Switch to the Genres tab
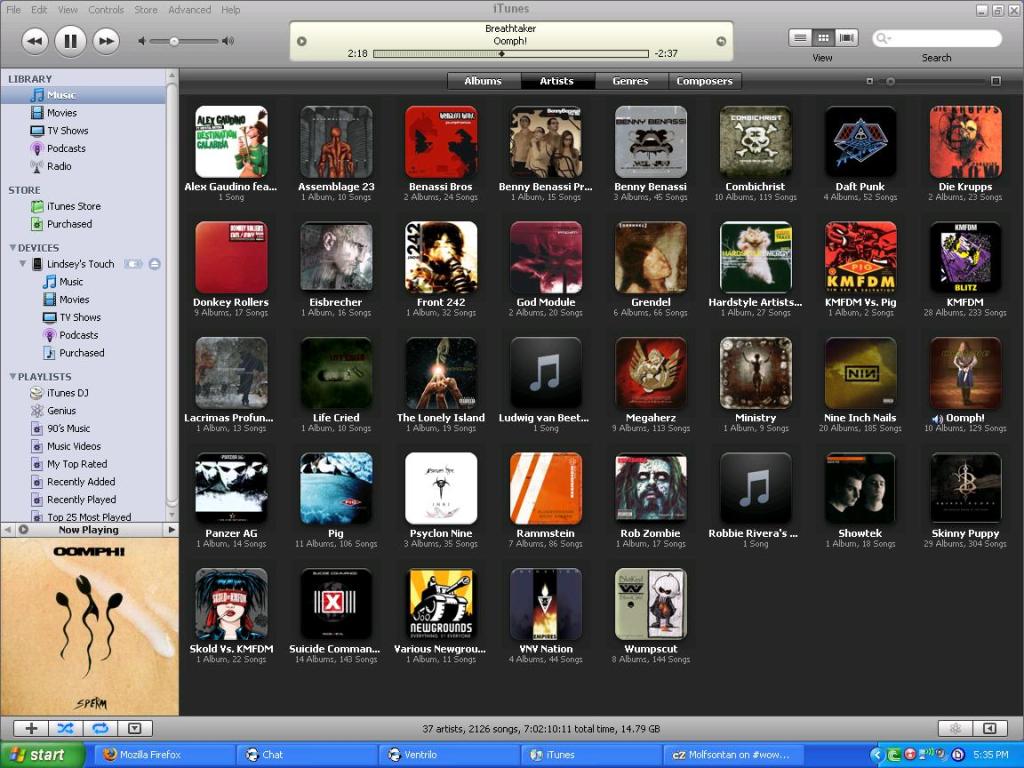 (x=630, y=81)
